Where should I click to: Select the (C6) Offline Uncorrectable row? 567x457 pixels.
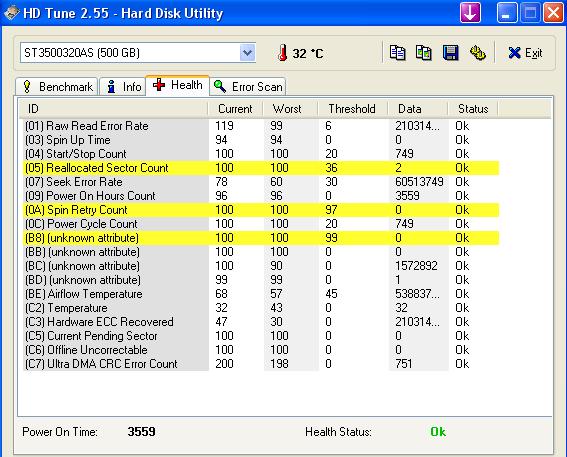261,350
